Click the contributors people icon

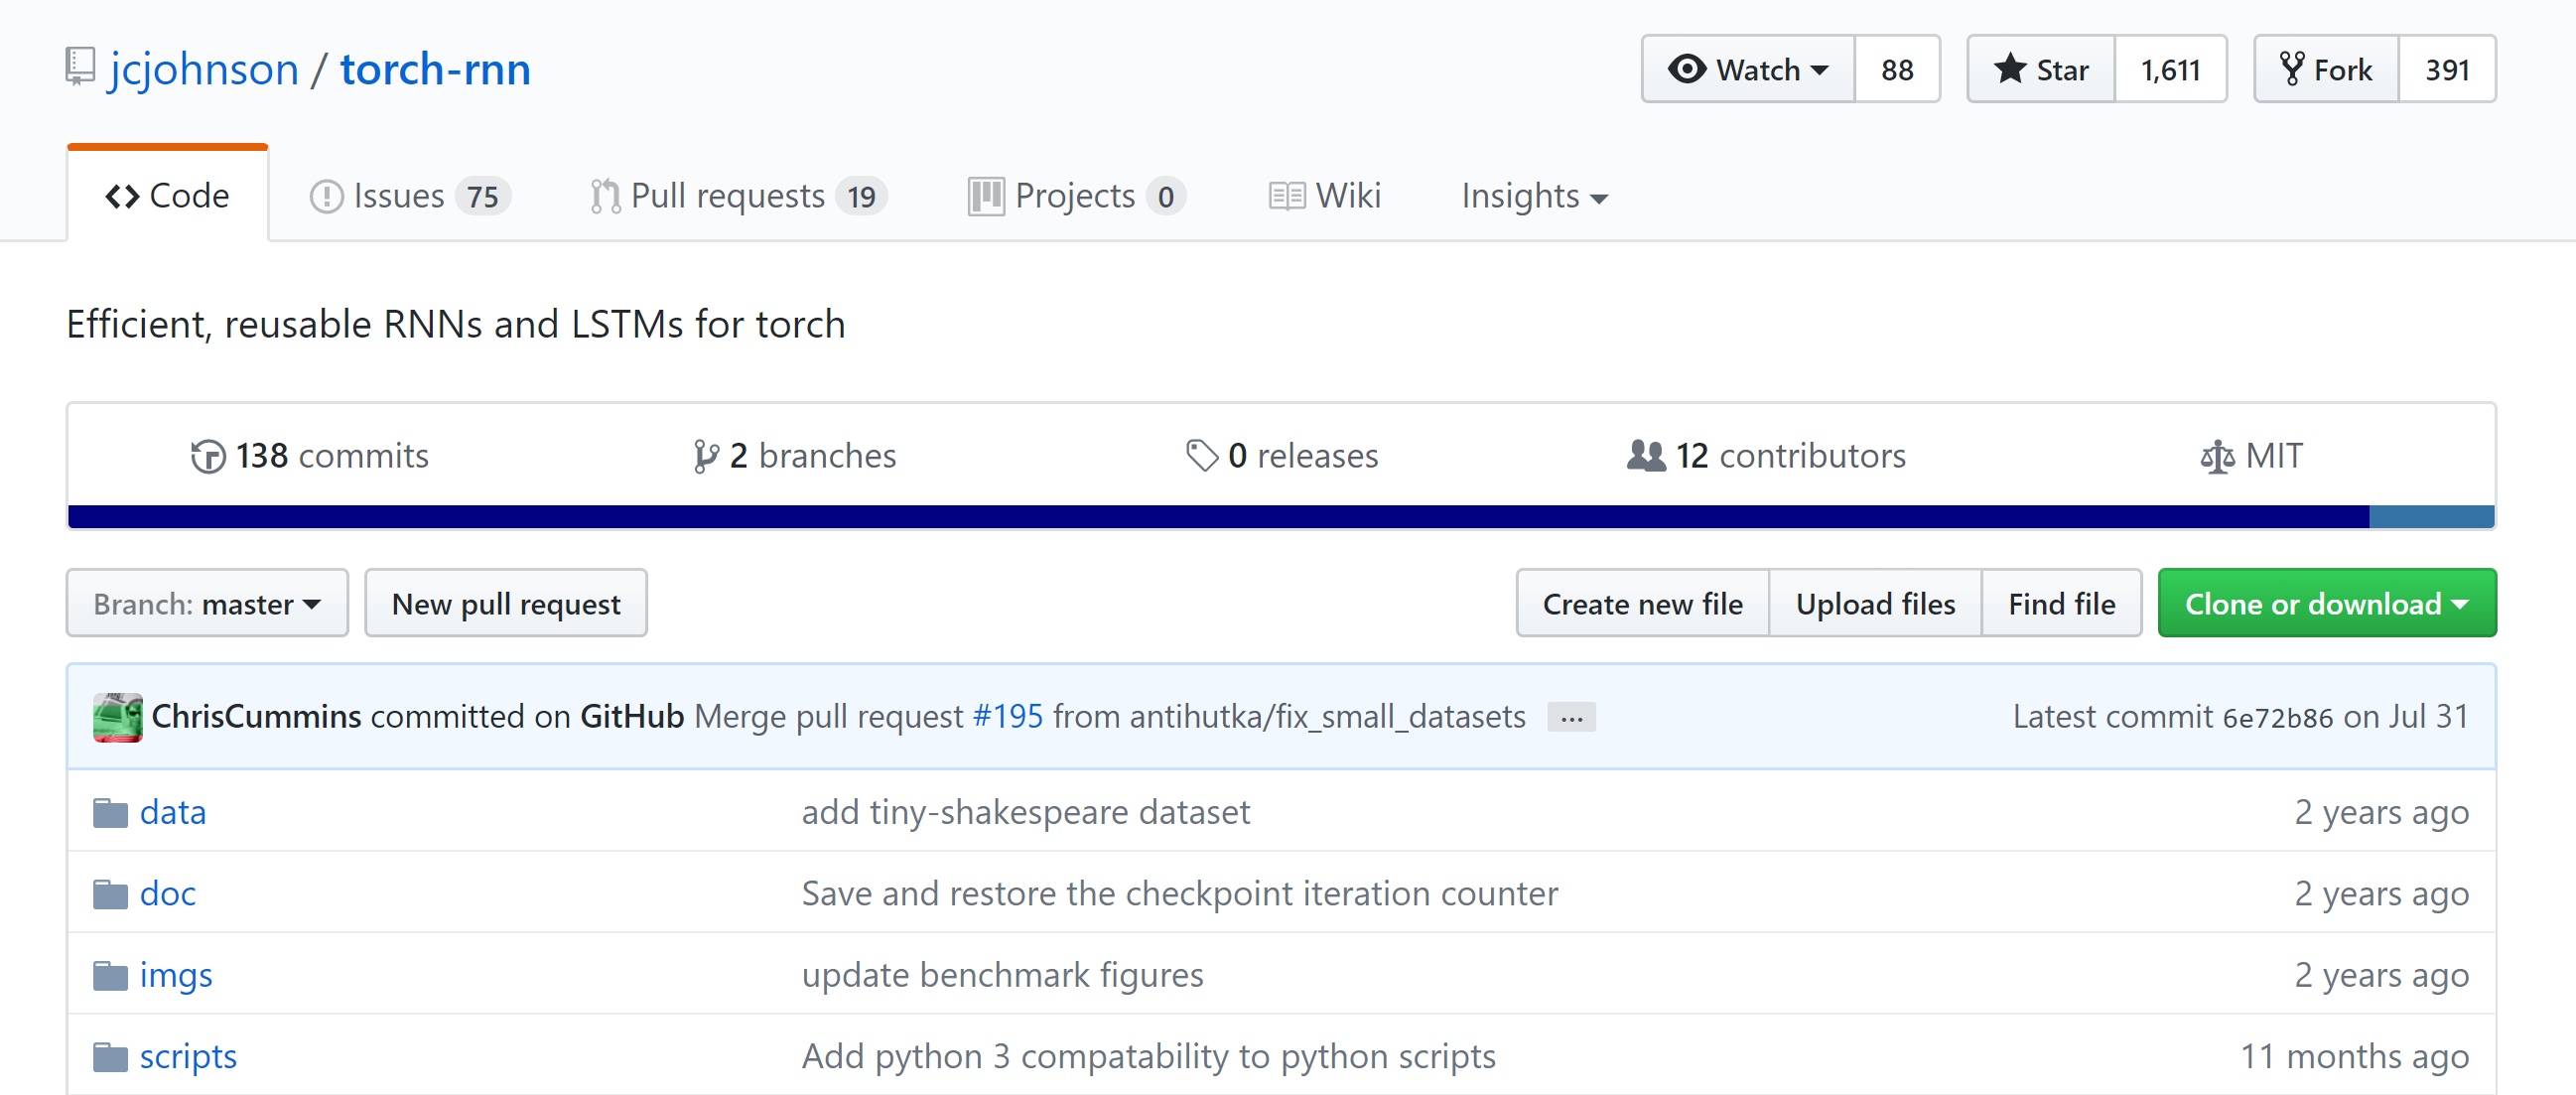[1646, 456]
